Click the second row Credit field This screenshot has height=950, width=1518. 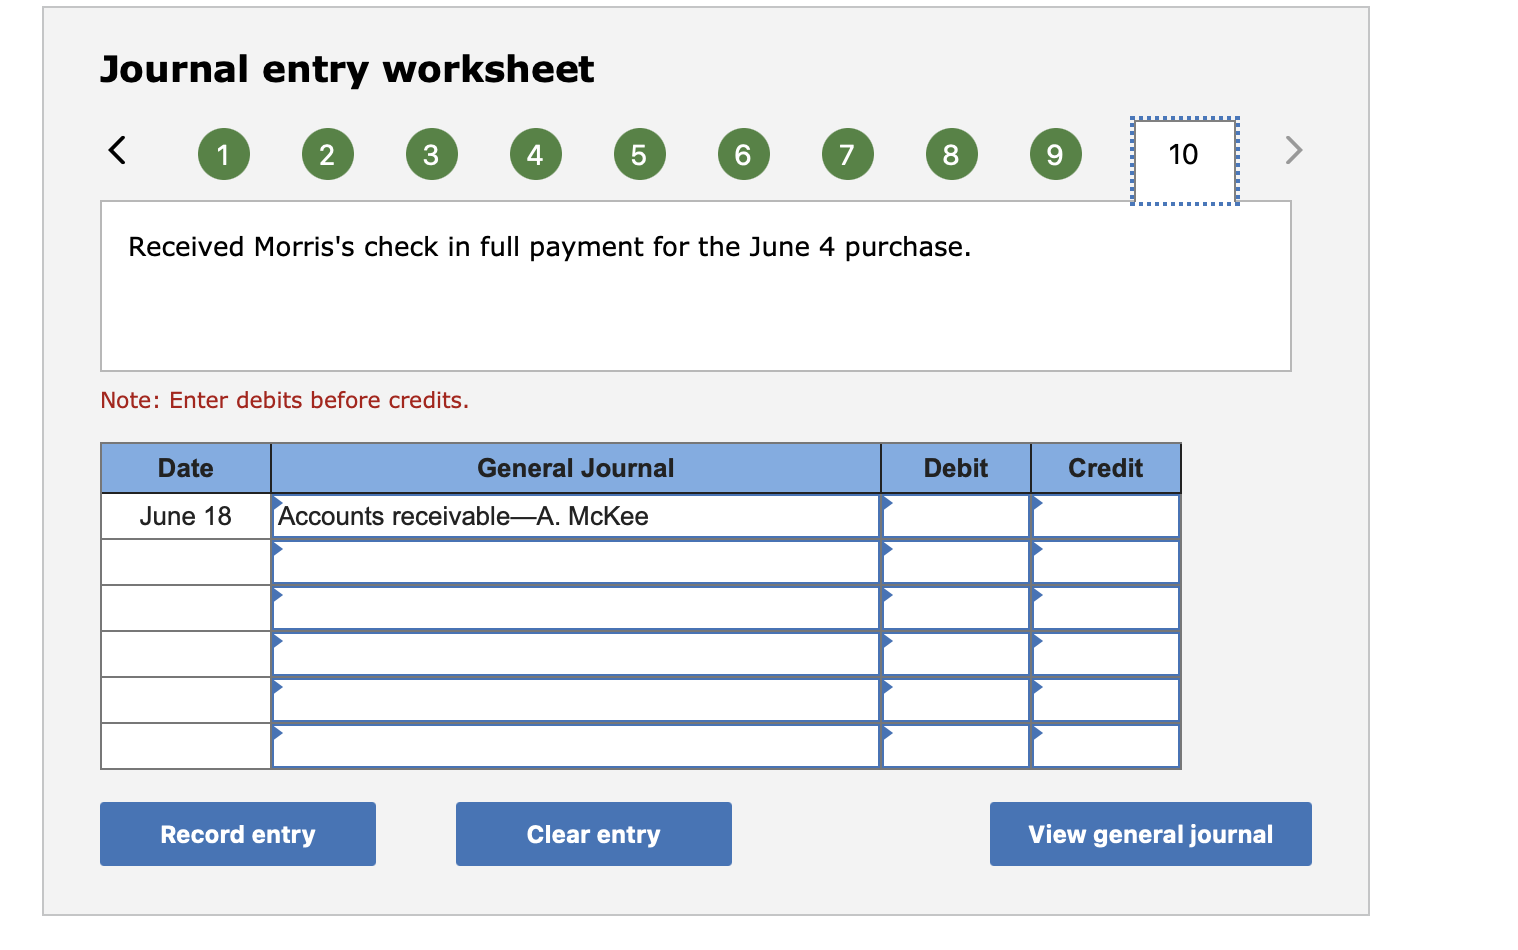coord(1106,562)
